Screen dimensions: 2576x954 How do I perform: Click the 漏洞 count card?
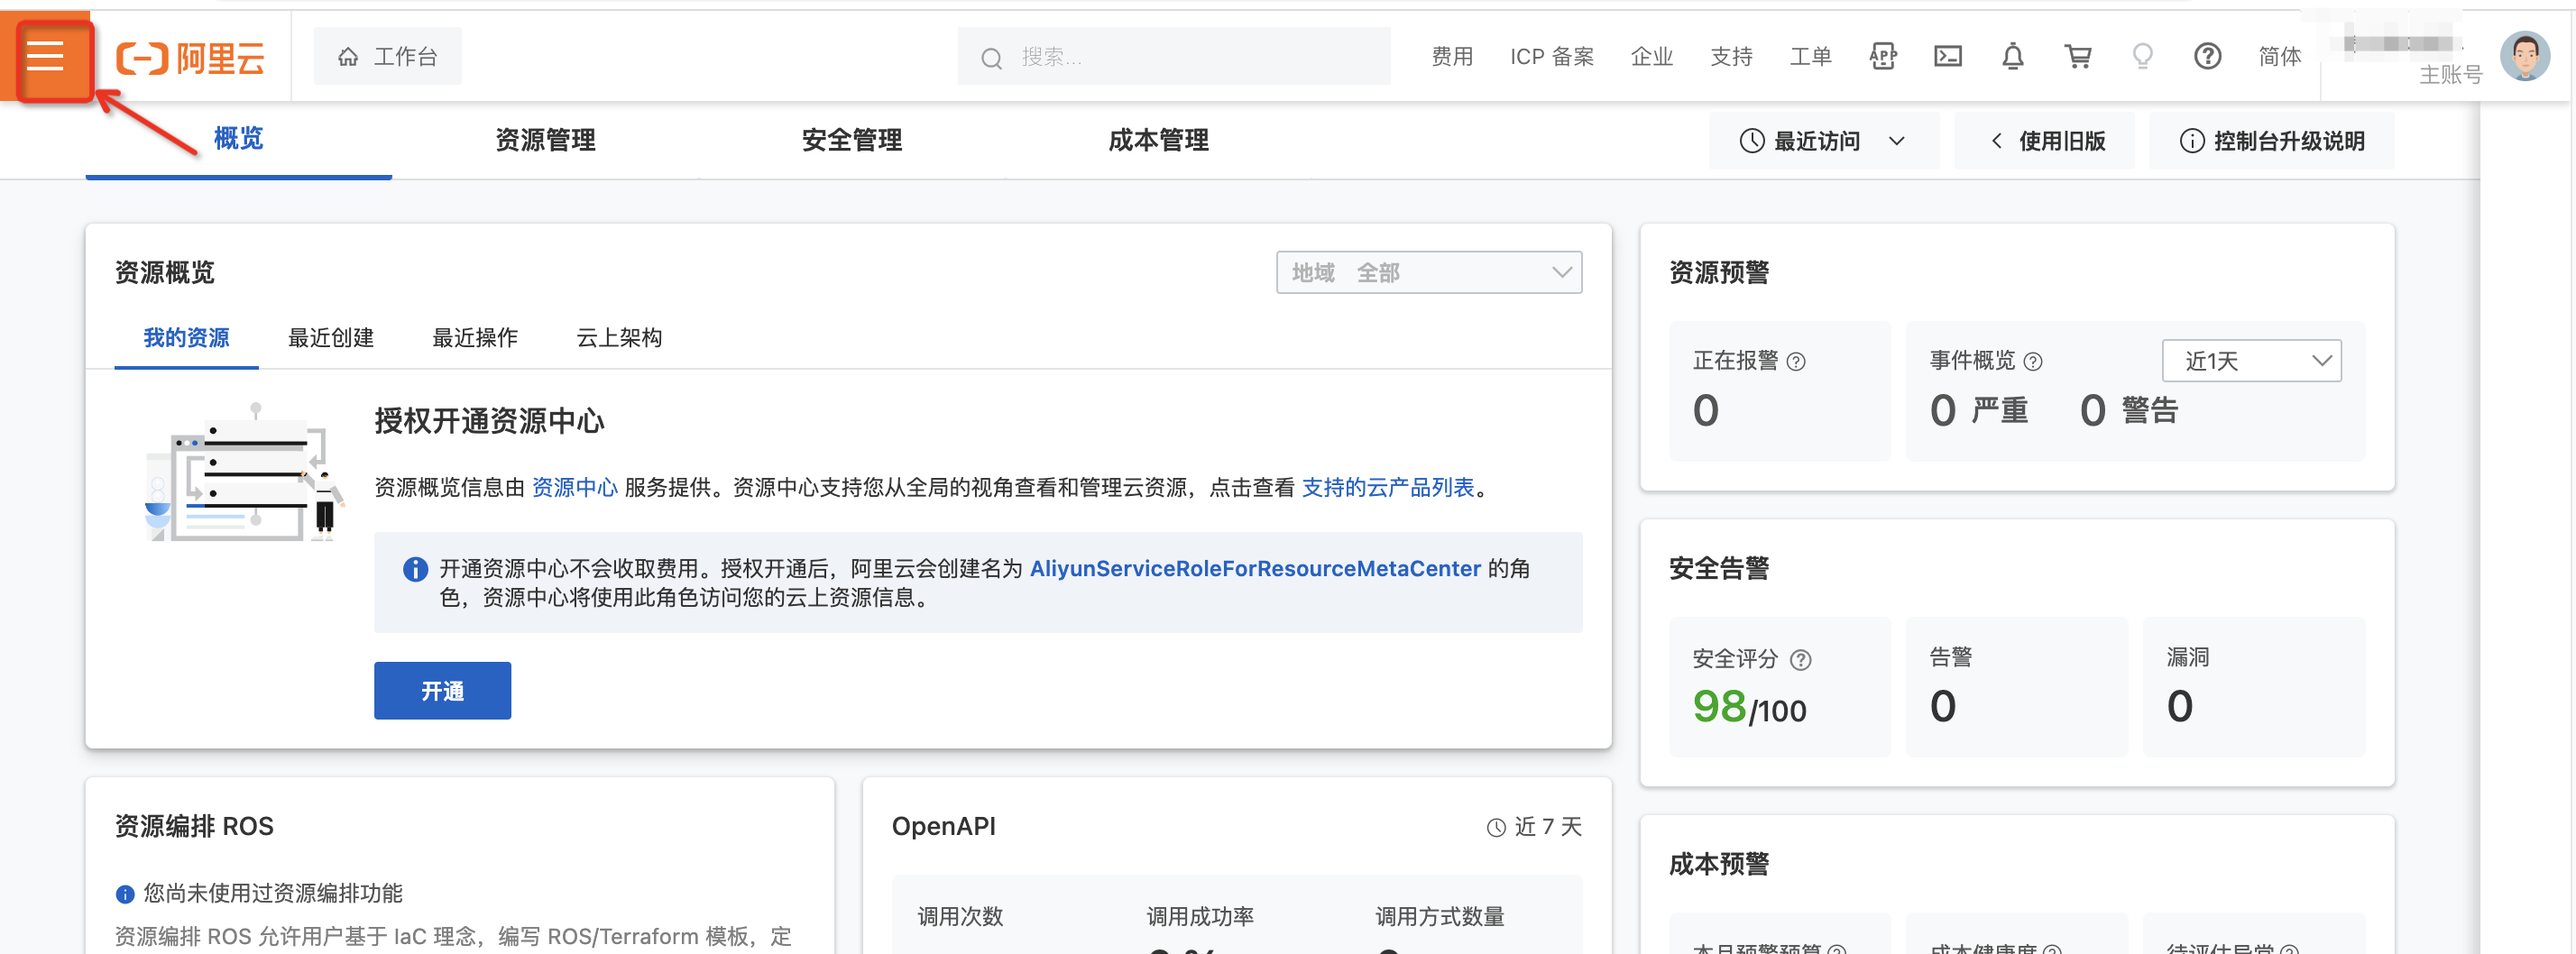2254,687
